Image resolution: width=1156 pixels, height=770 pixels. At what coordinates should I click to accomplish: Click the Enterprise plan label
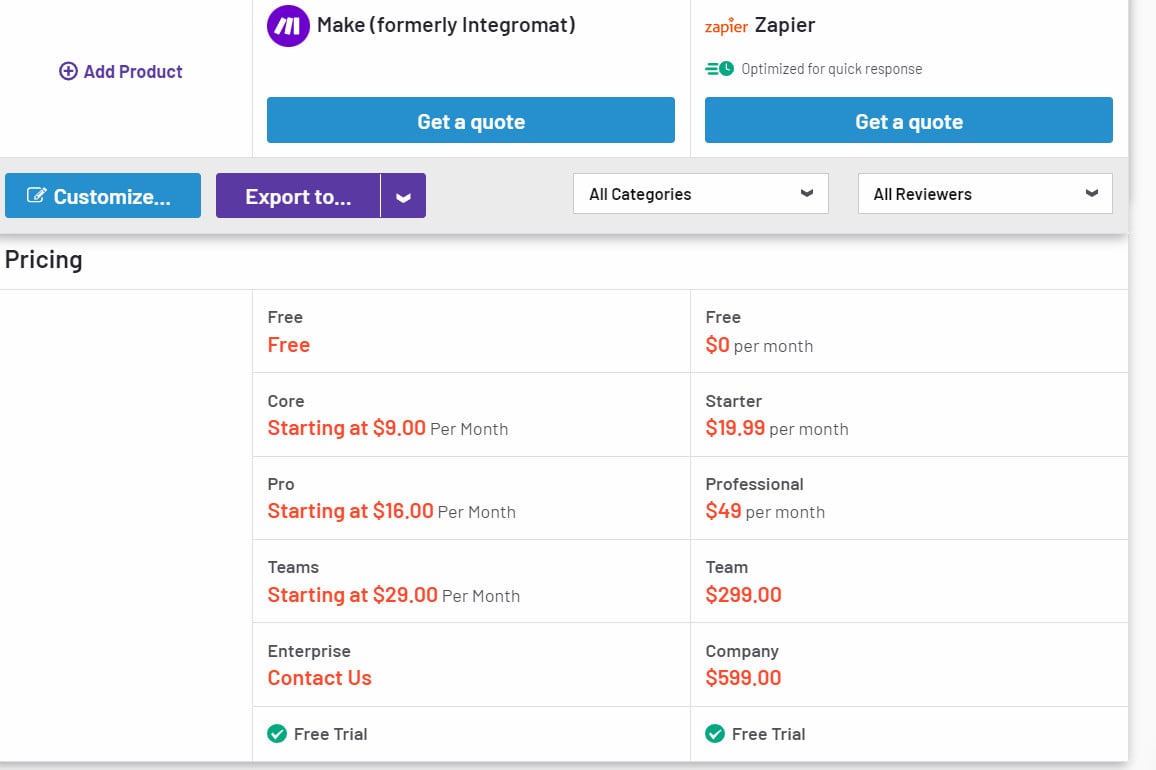[x=309, y=651]
